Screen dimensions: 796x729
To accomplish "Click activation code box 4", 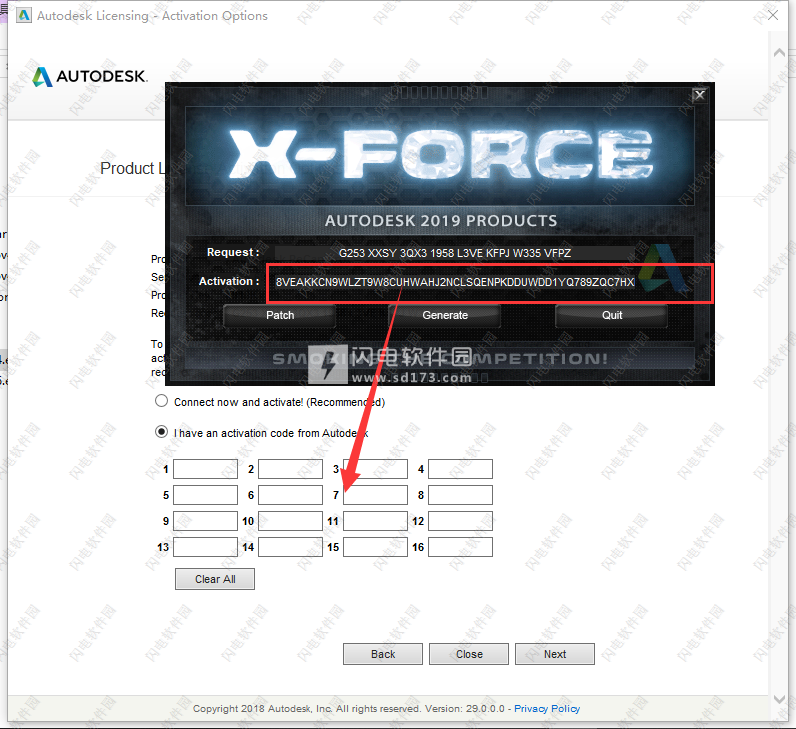I will click(x=460, y=469).
